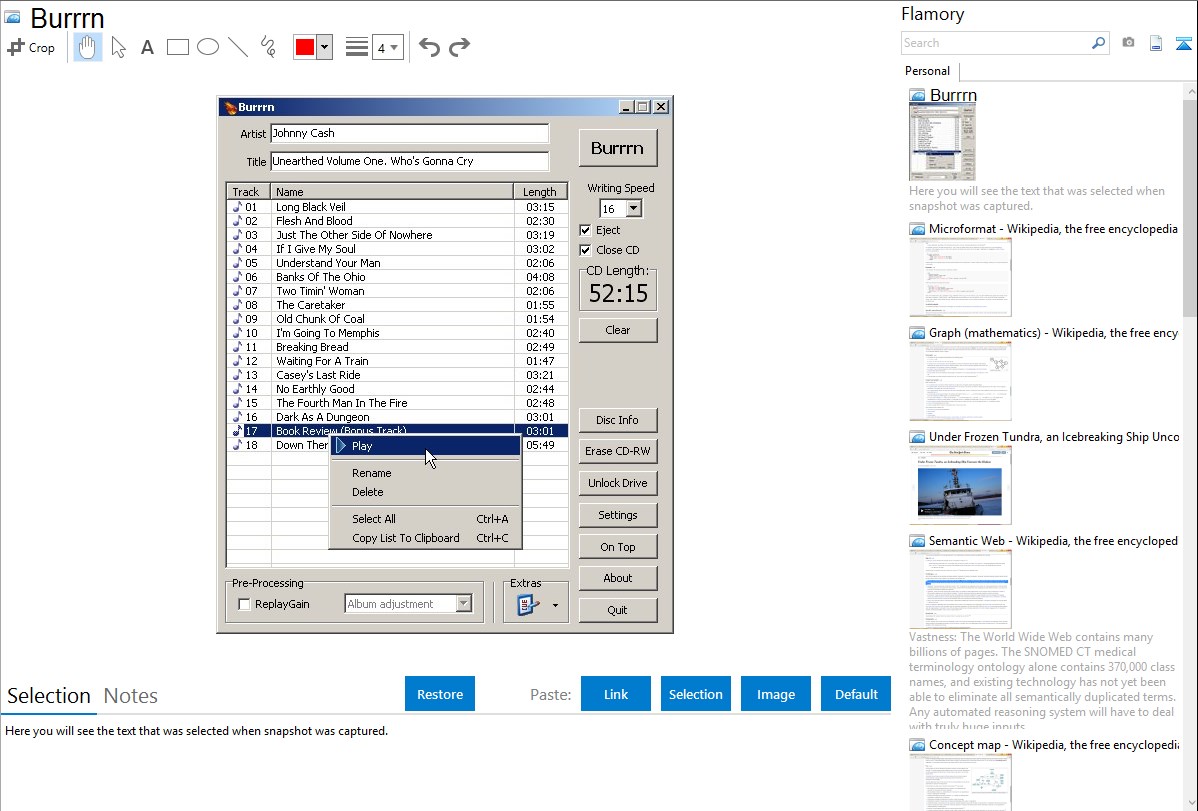Open the Graph (mathematics) snapshot thumbnail
This screenshot has width=1198, height=811.
[x=960, y=381]
